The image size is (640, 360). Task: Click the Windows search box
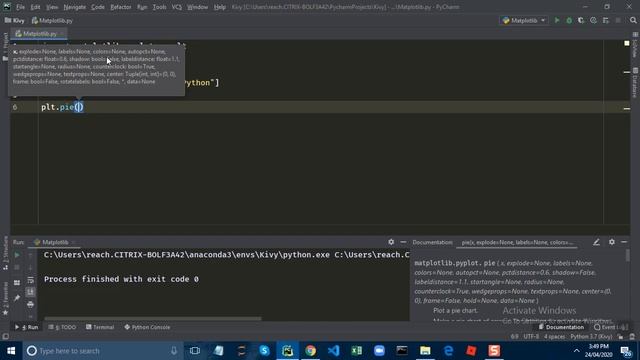pyautogui.click(x=102, y=351)
